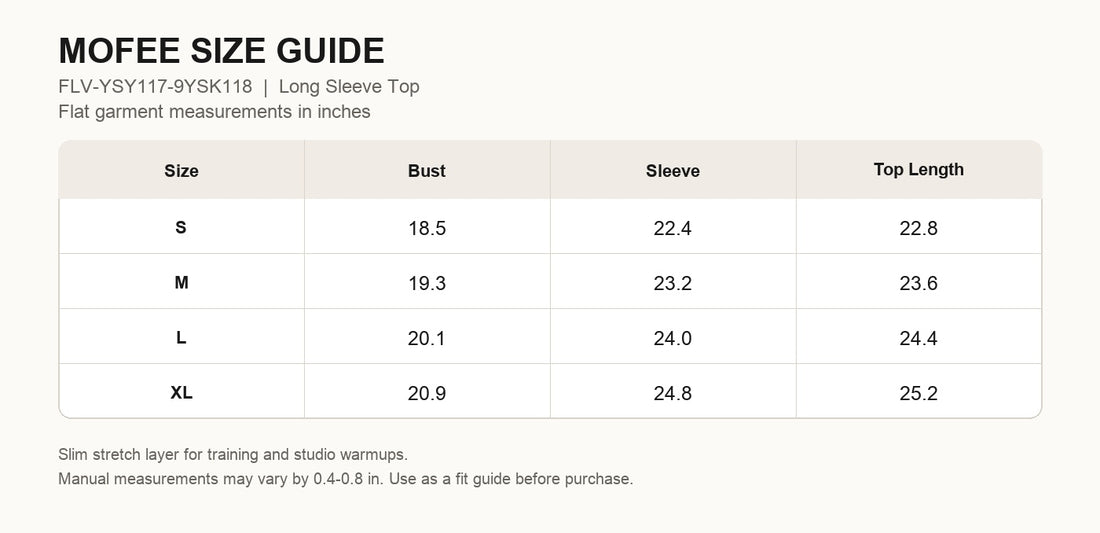Select sleeve value 23.2 for size M
Screen dimensions: 1100x533
[x=673, y=283]
